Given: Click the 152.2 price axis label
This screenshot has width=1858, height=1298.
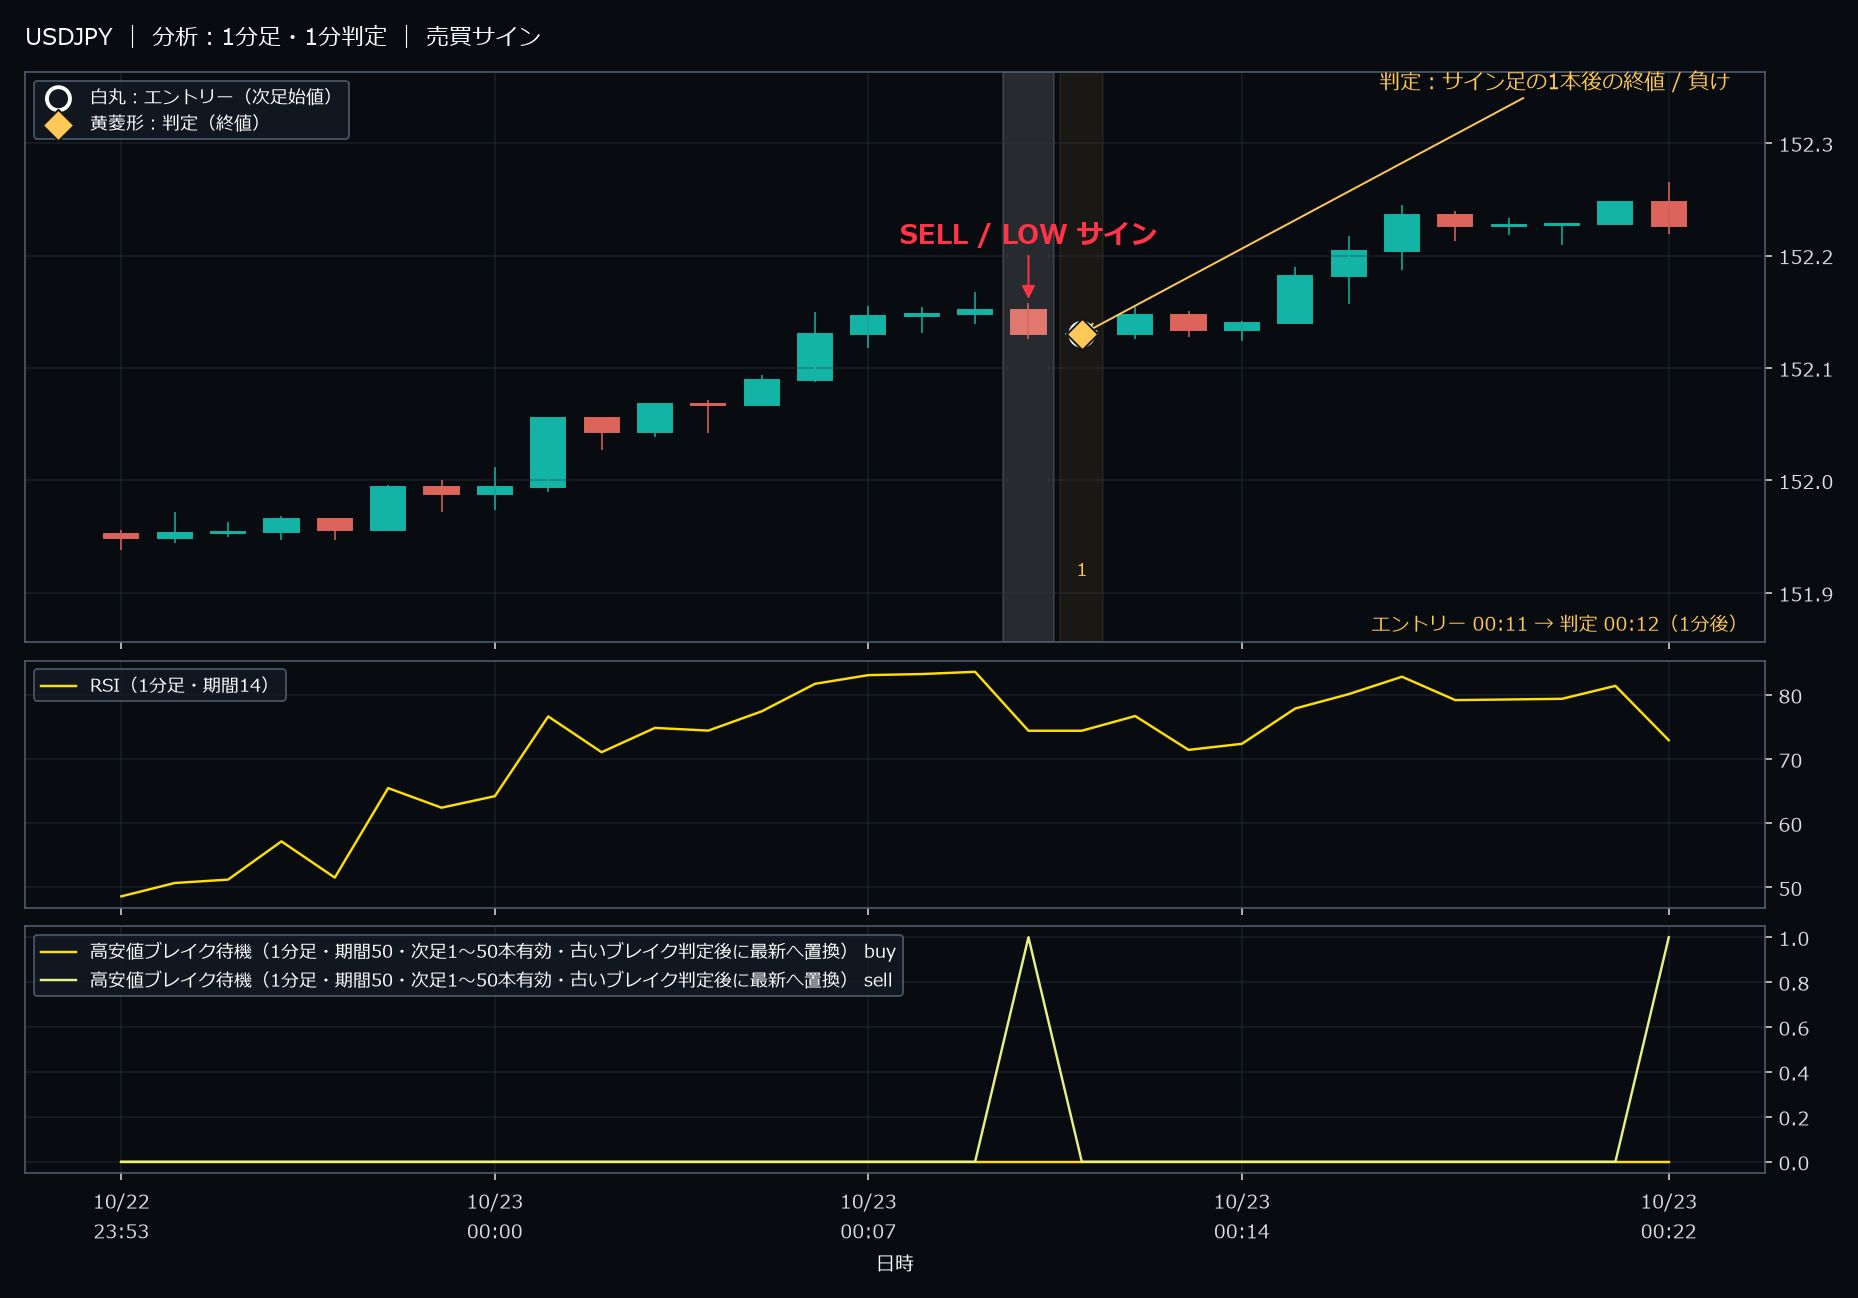Looking at the screenshot, I should tap(1806, 257).
